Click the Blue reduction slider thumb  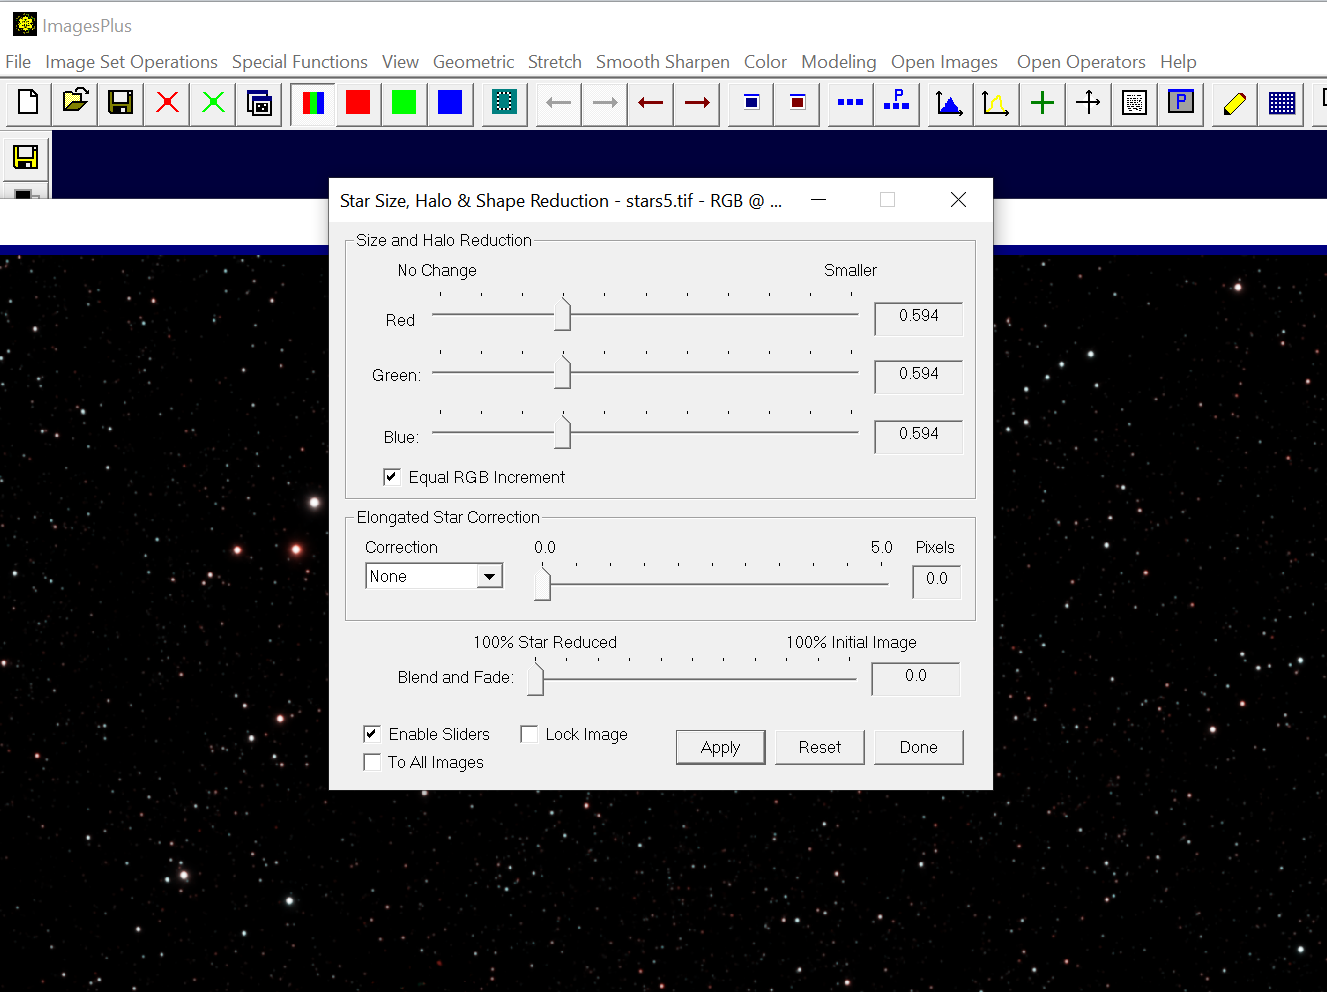[x=563, y=432]
